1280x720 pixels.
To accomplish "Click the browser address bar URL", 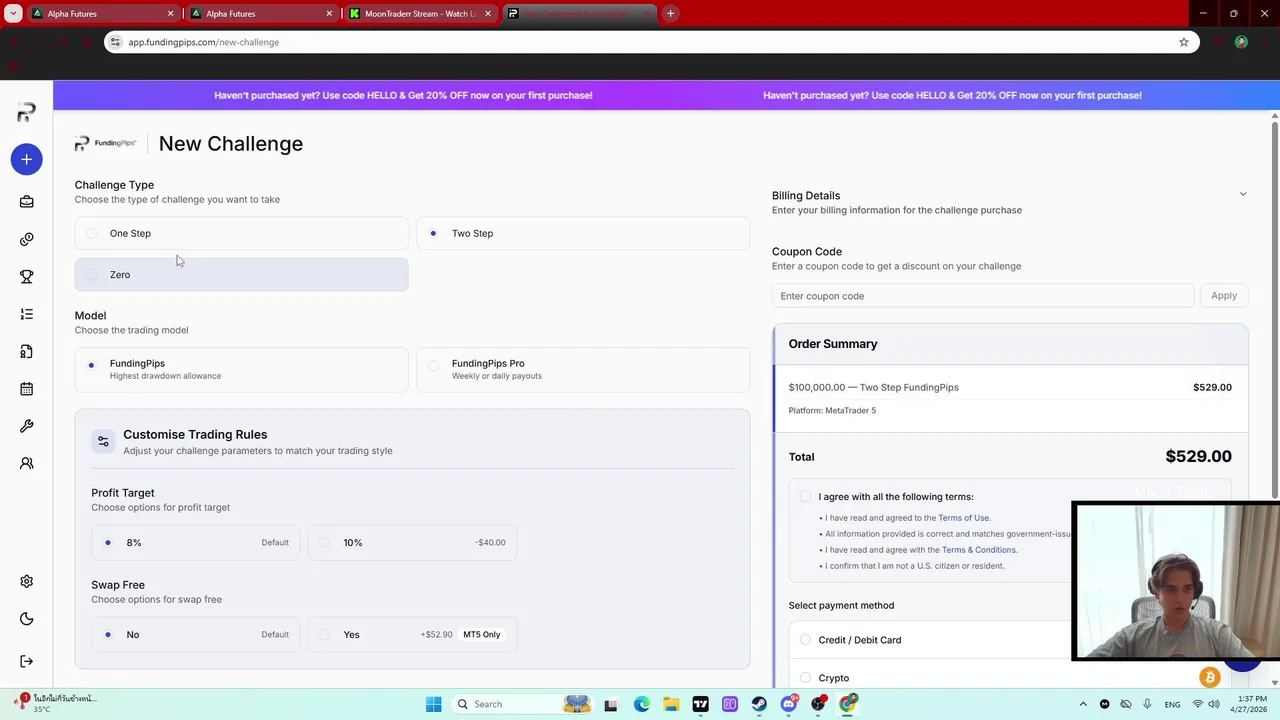I will 204,42.
